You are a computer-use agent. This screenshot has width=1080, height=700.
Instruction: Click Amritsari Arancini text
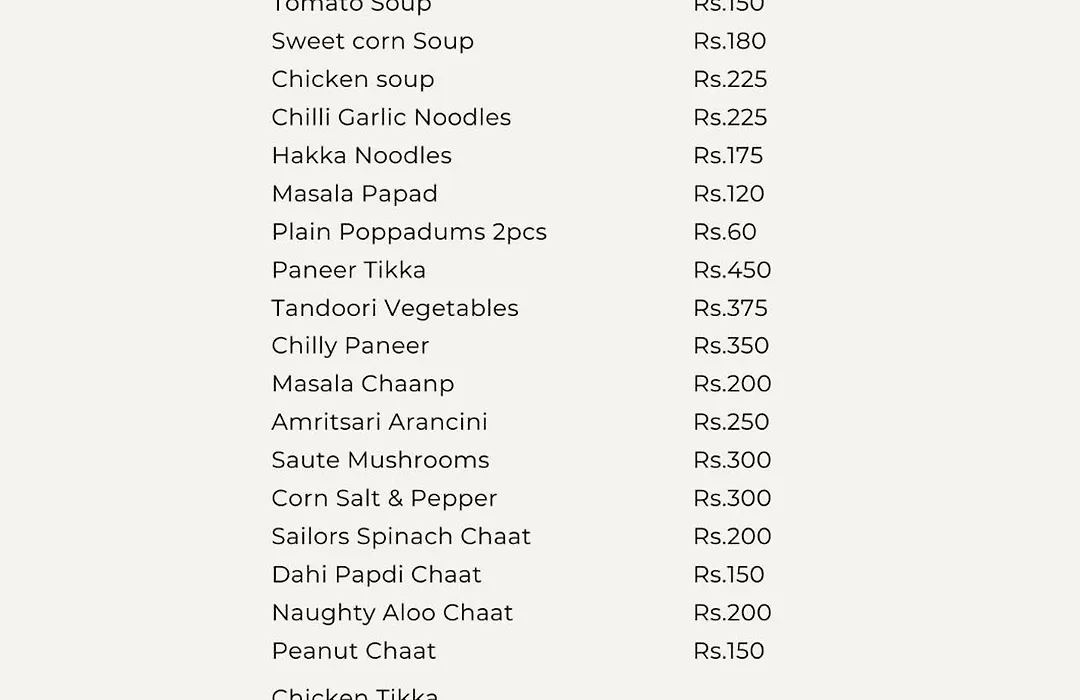(x=380, y=422)
